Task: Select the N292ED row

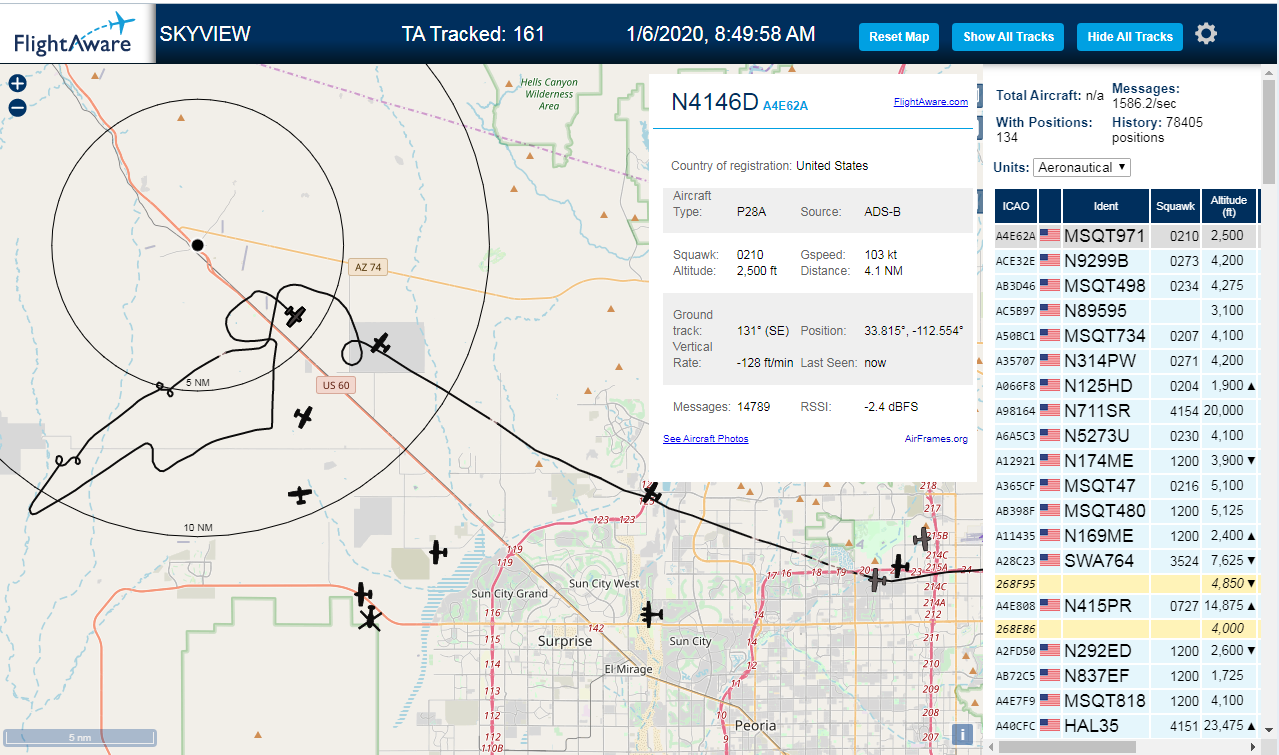Action: 1126,651
